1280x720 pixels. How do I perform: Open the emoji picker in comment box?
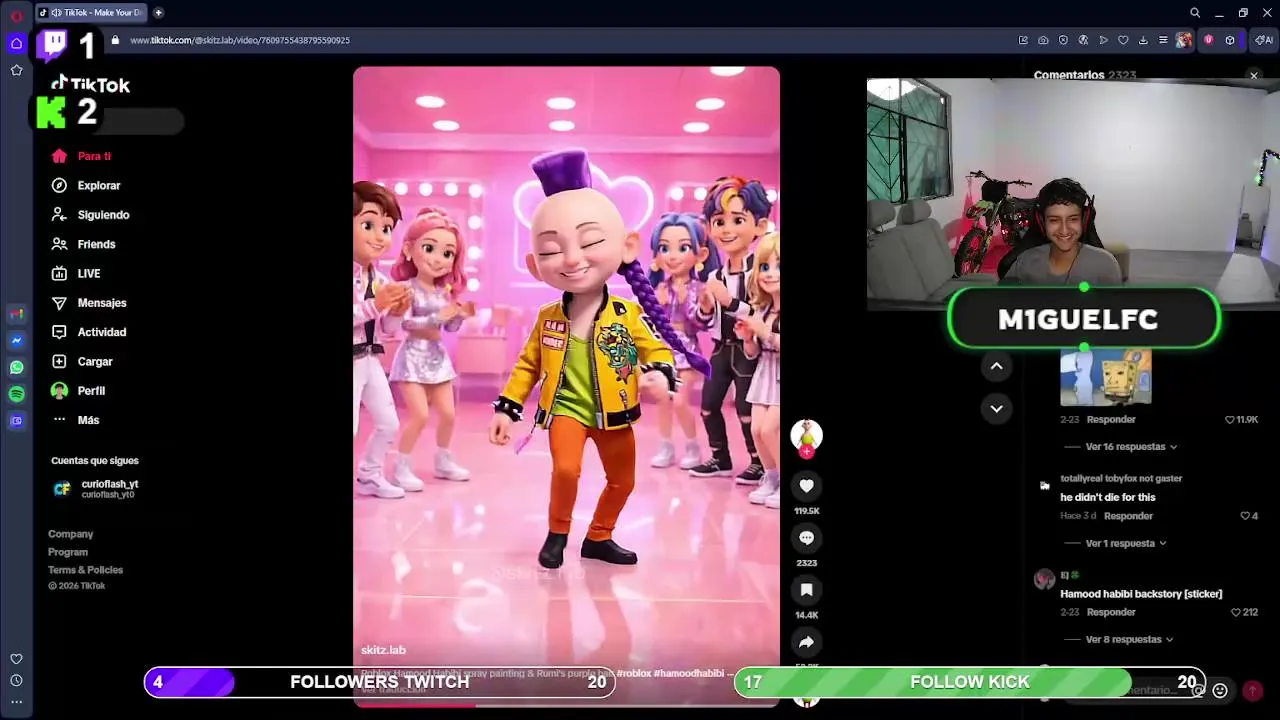coord(1220,690)
